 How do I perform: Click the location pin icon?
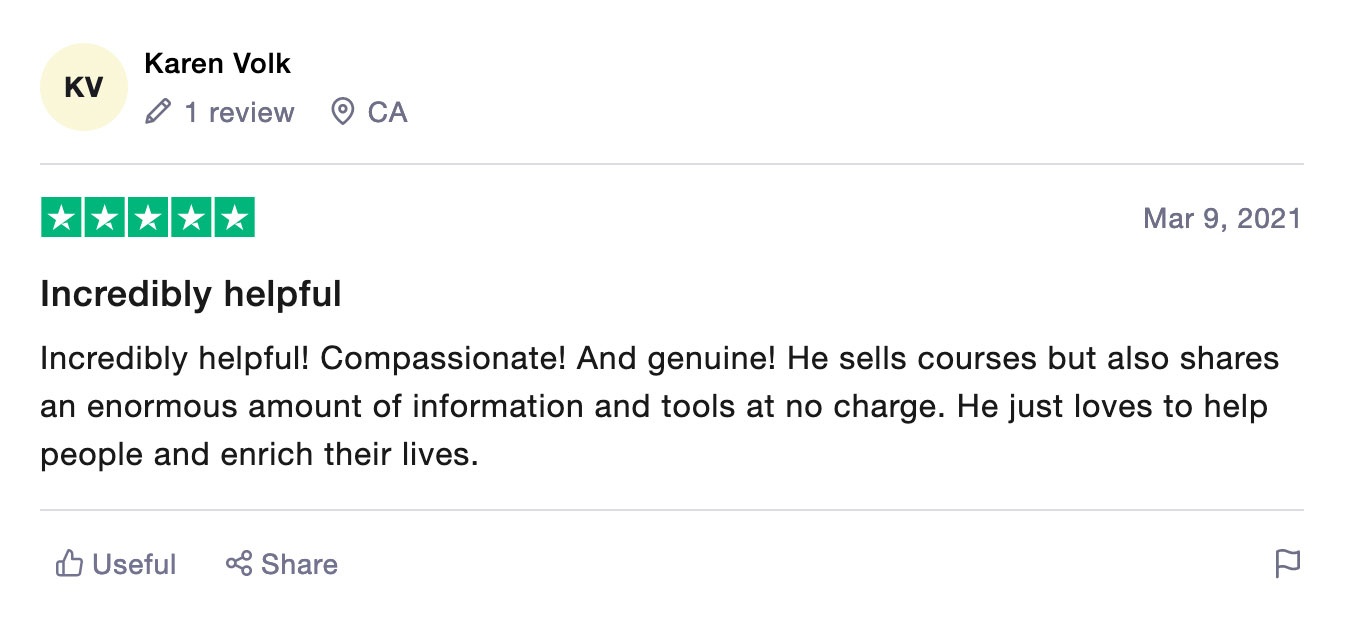(342, 112)
